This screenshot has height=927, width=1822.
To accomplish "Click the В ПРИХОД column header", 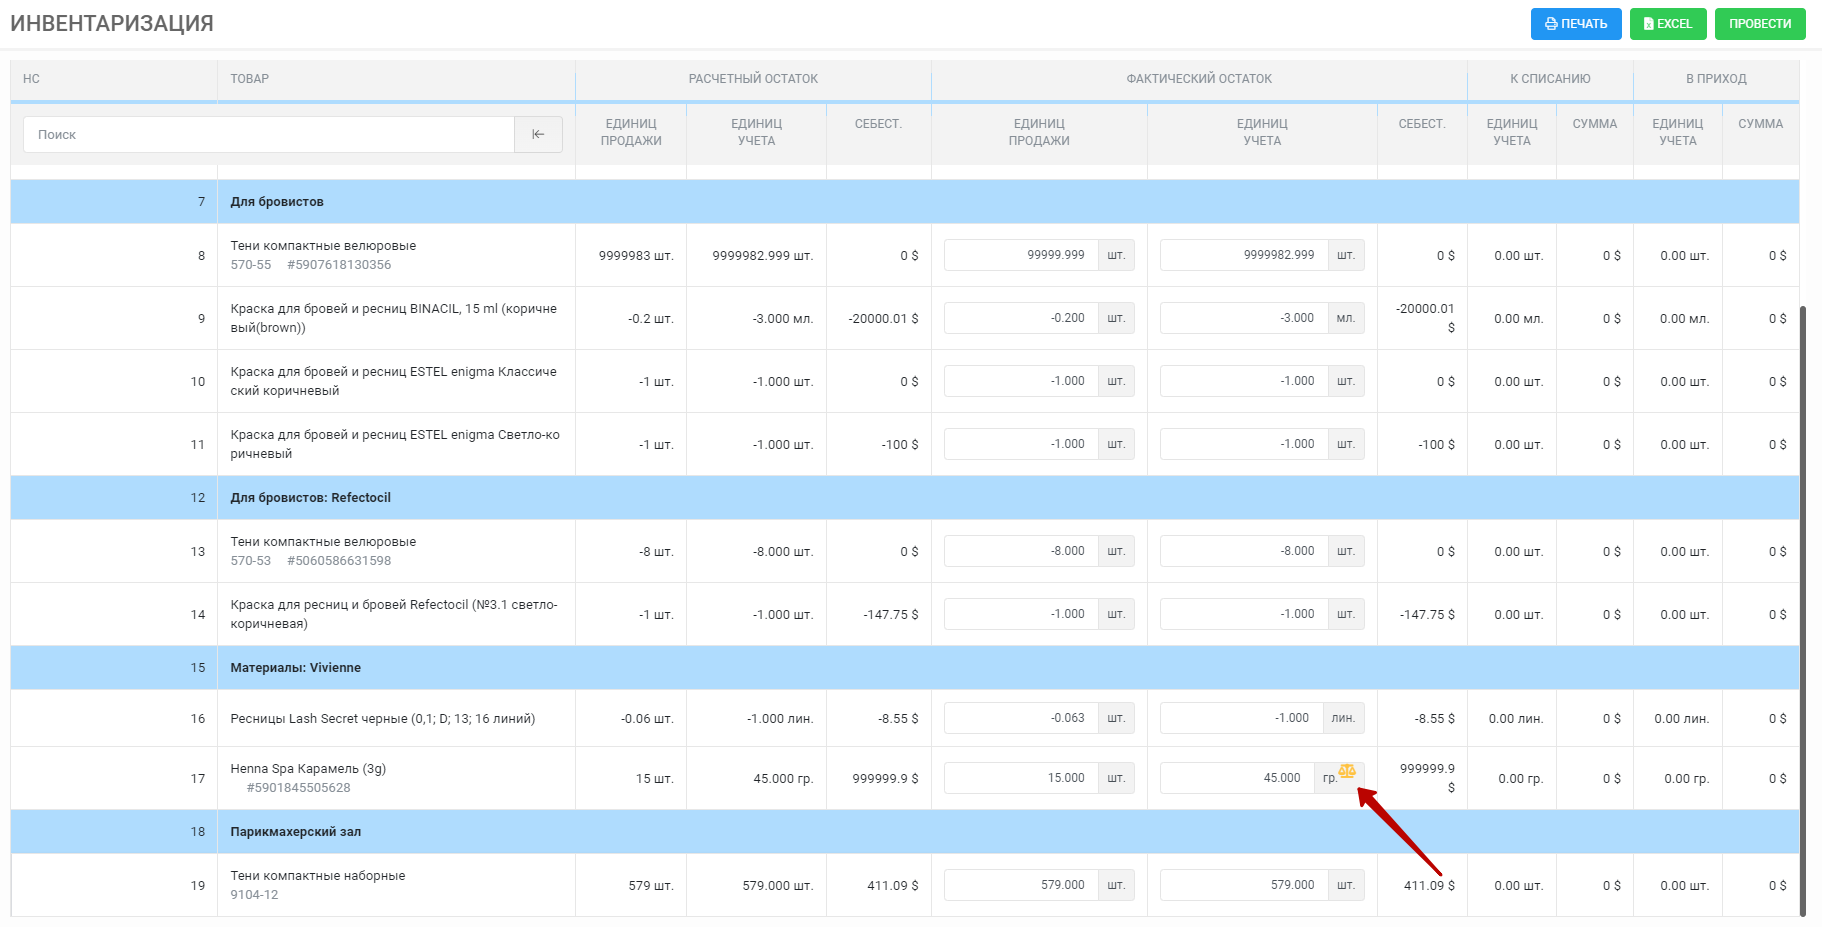I will pos(1716,79).
